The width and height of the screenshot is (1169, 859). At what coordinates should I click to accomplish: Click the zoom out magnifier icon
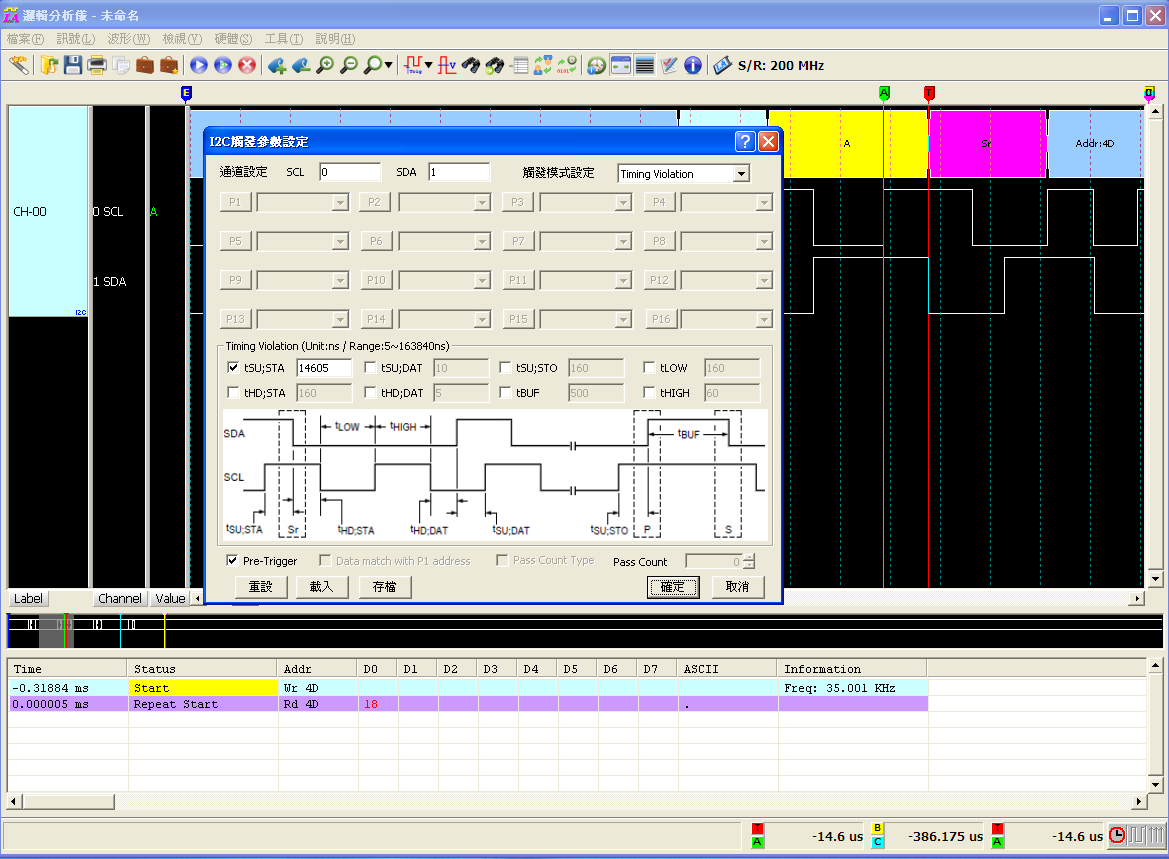click(x=348, y=66)
